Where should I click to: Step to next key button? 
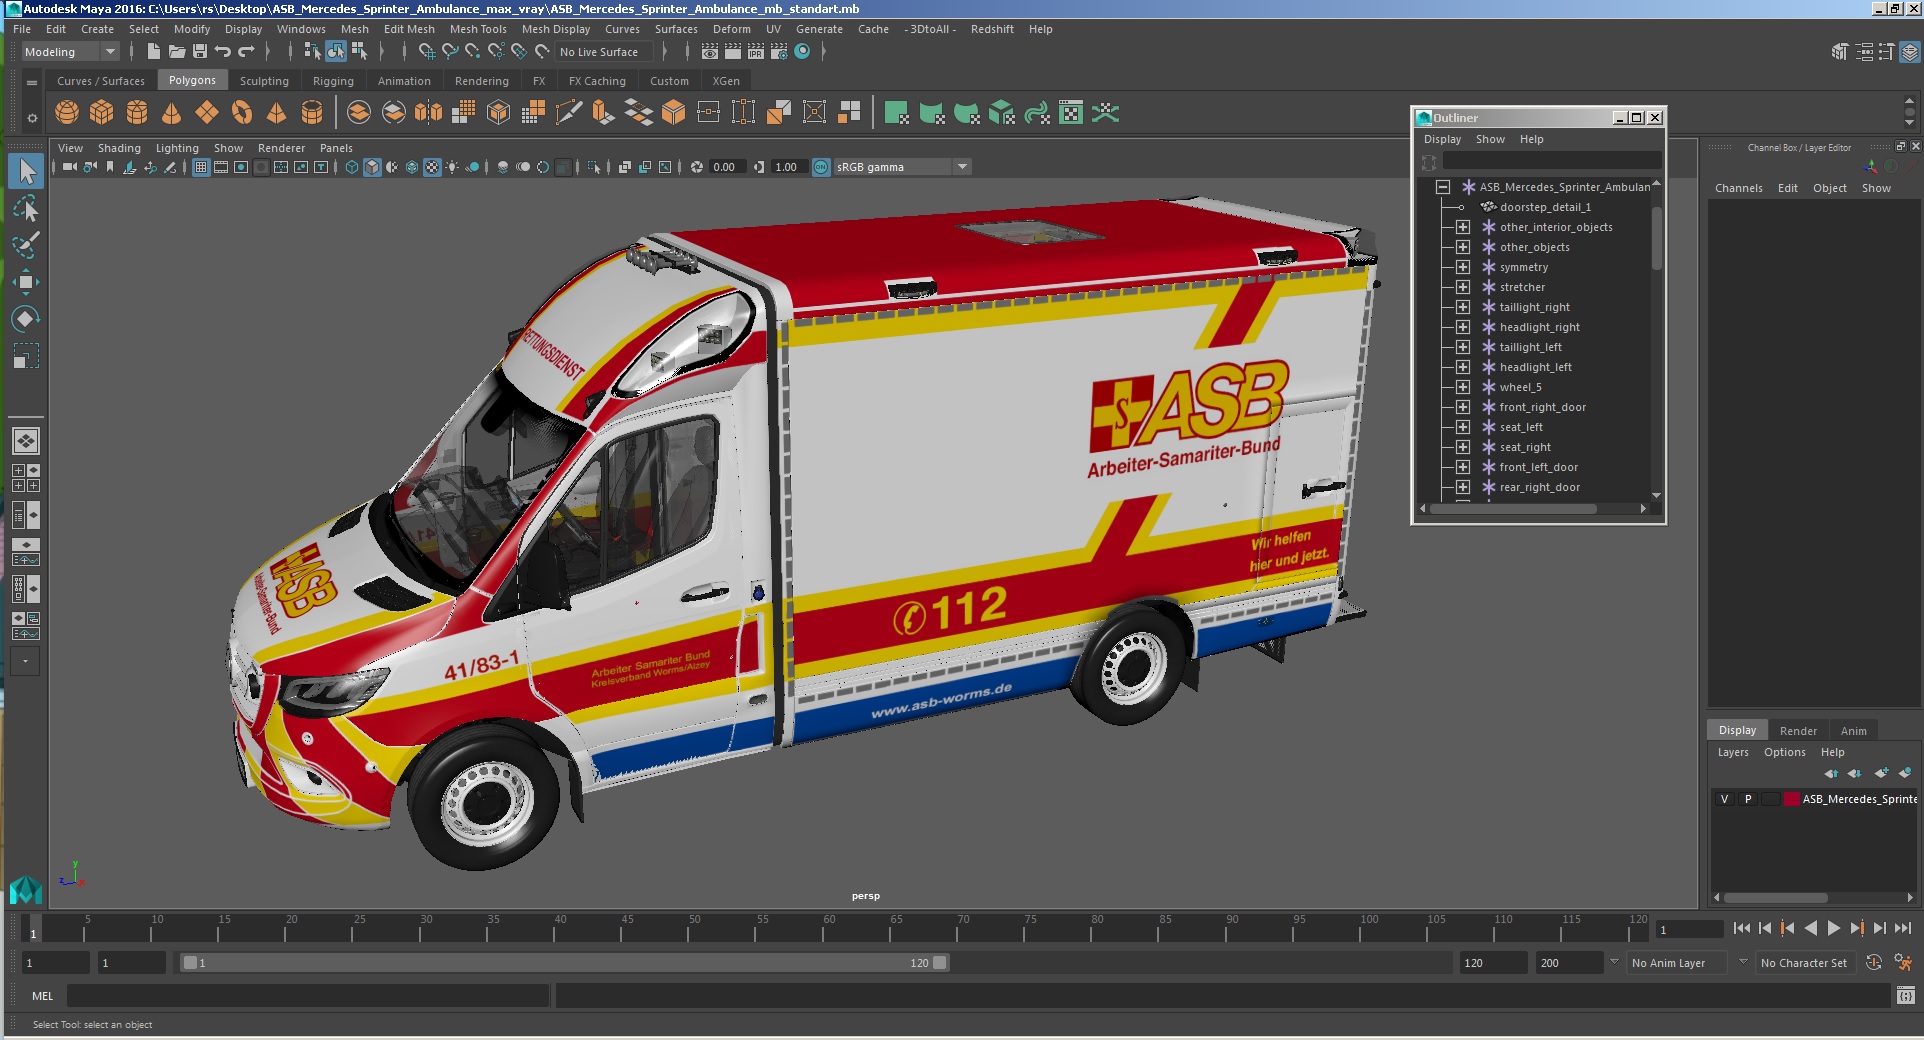1856,928
